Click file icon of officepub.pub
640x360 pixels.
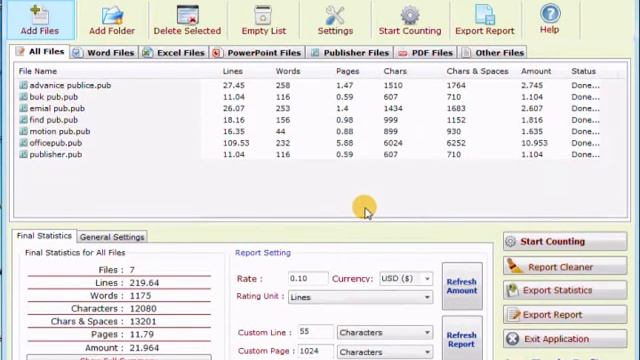pyautogui.click(x=23, y=143)
